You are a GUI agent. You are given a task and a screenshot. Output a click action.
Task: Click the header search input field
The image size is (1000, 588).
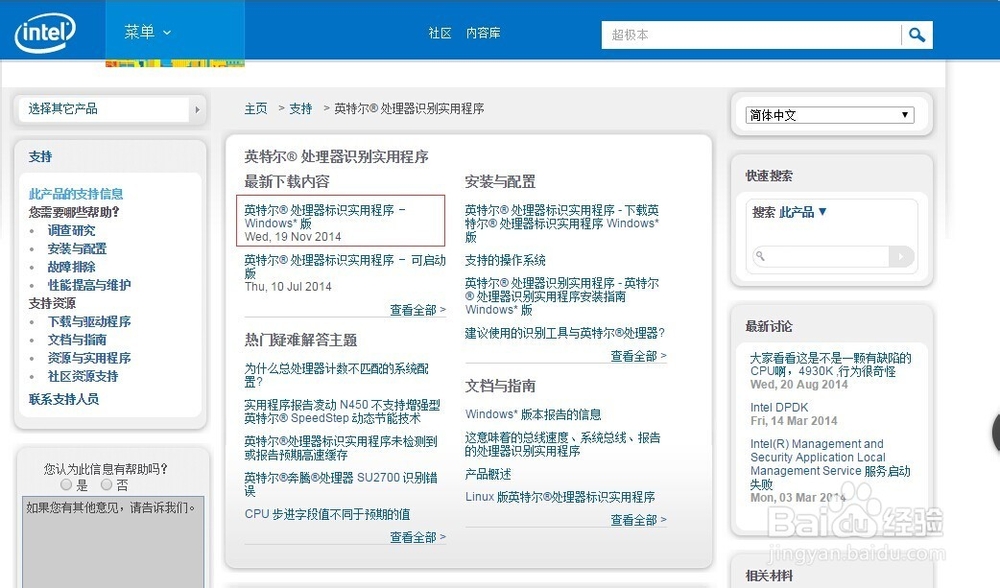click(x=751, y=35)
